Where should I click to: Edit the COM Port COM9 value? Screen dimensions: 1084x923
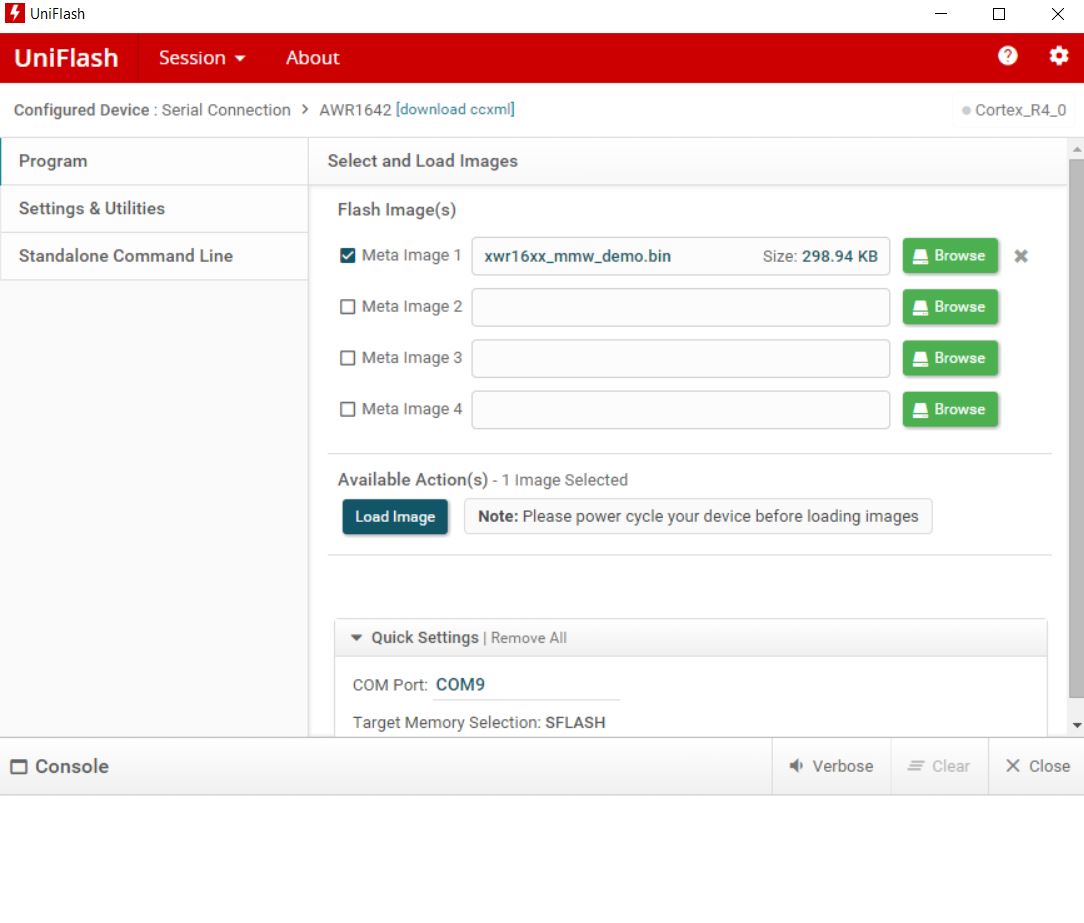(526, 684)
